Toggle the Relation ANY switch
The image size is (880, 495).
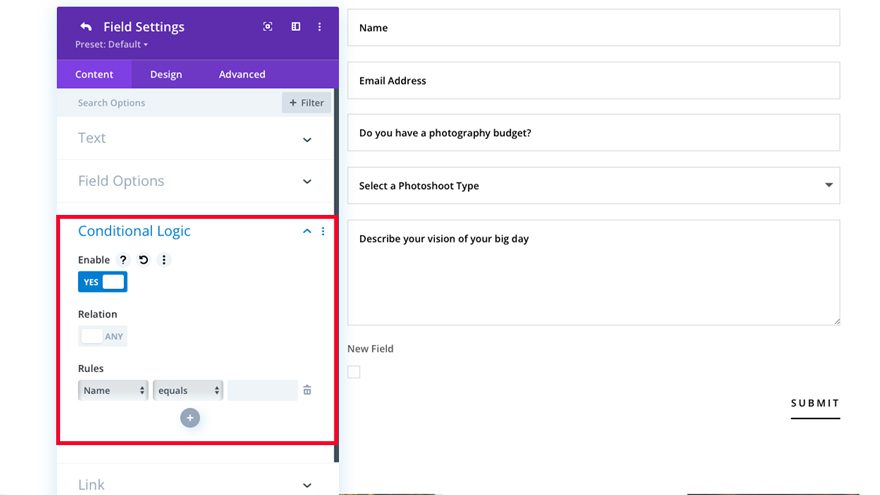(x=103, y=336)
